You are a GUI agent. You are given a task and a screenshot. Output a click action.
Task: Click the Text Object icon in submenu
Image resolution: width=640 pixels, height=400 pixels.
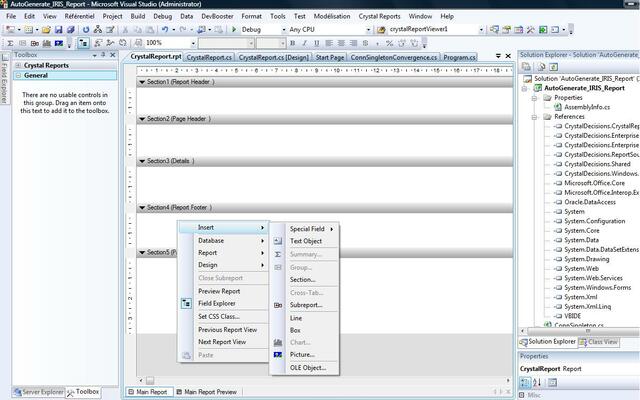[278, 241]
